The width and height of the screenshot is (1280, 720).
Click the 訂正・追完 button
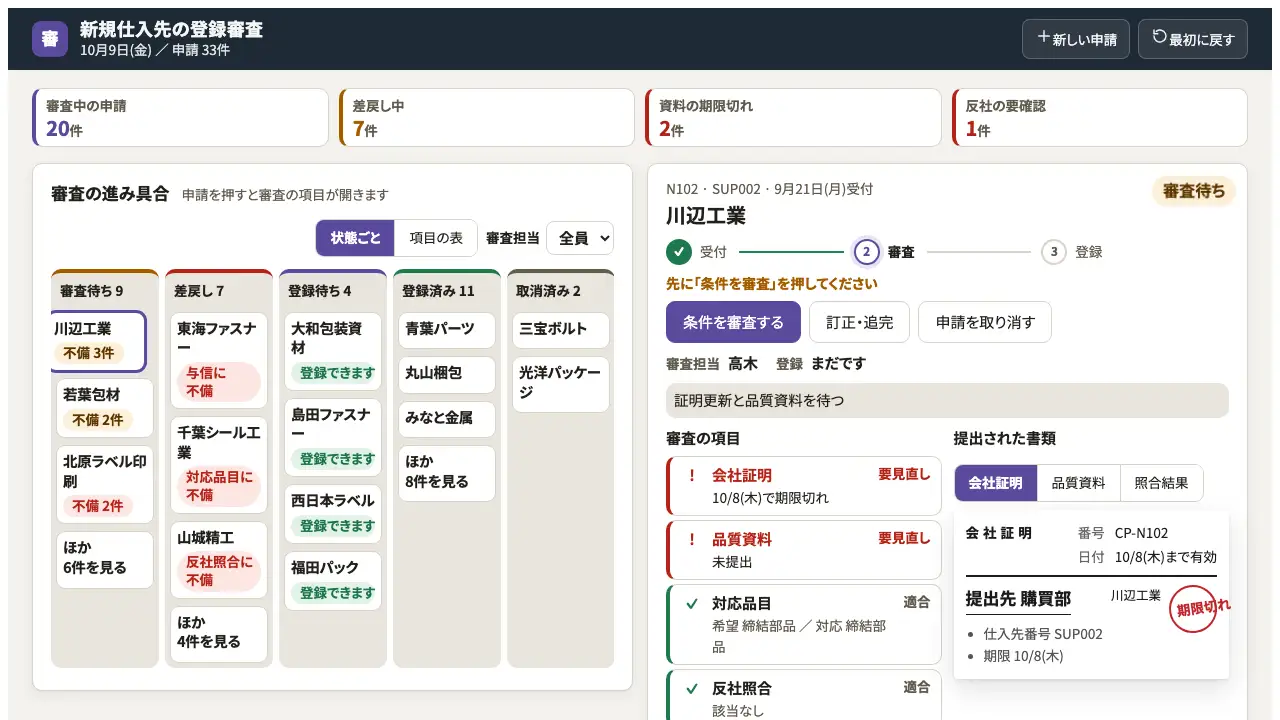(859, 322)
